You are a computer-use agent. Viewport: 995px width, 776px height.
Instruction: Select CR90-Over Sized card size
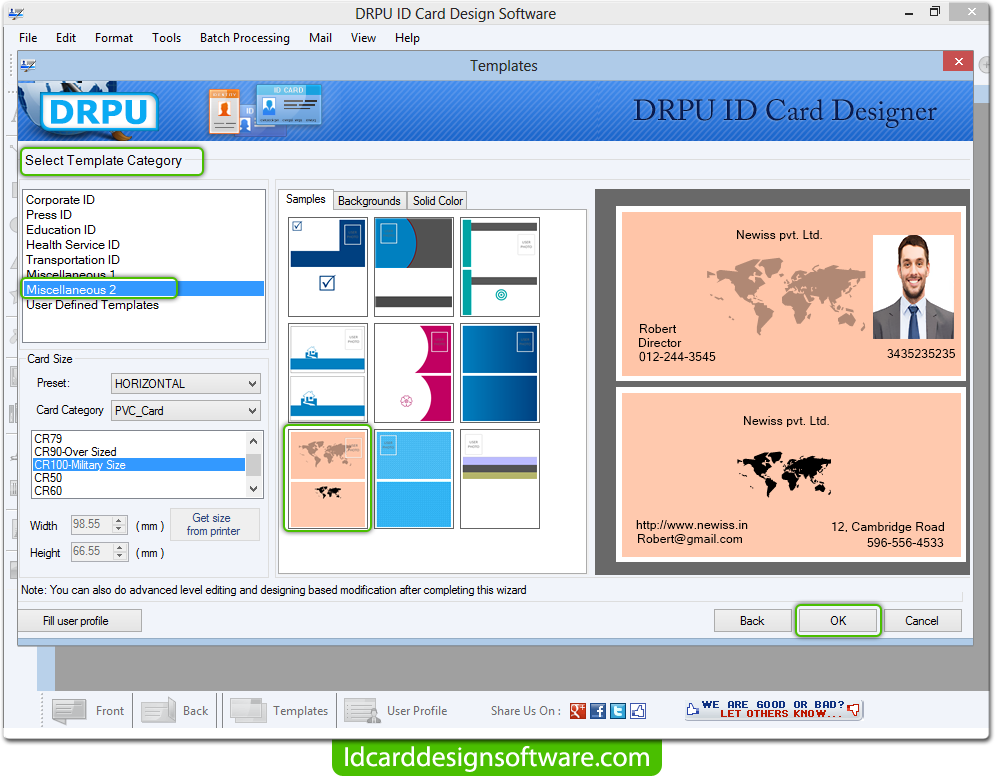(138, 452)
